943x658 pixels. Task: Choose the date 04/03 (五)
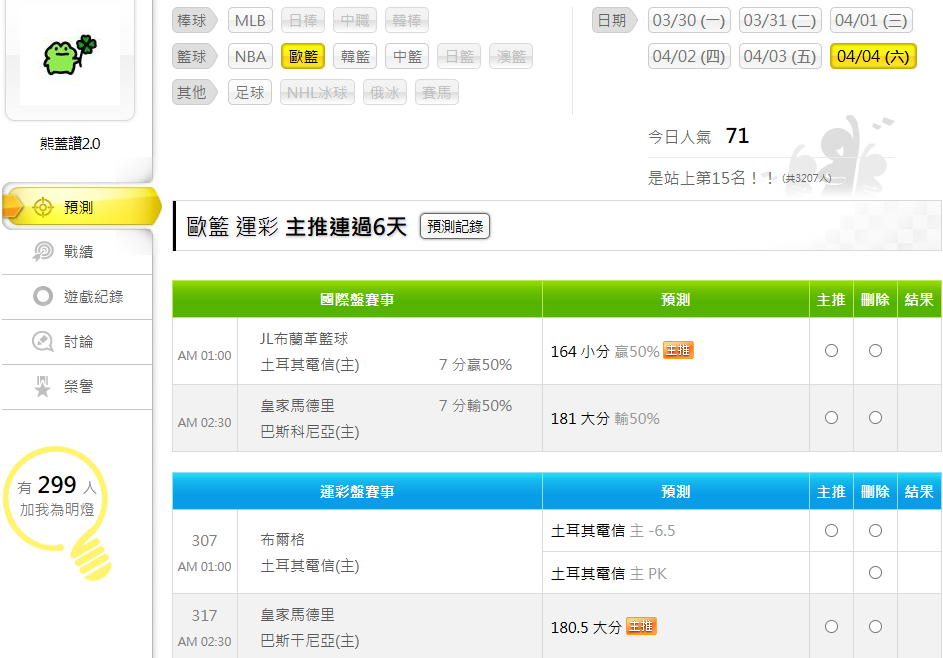pyautogui.click(x=780, y=57)
